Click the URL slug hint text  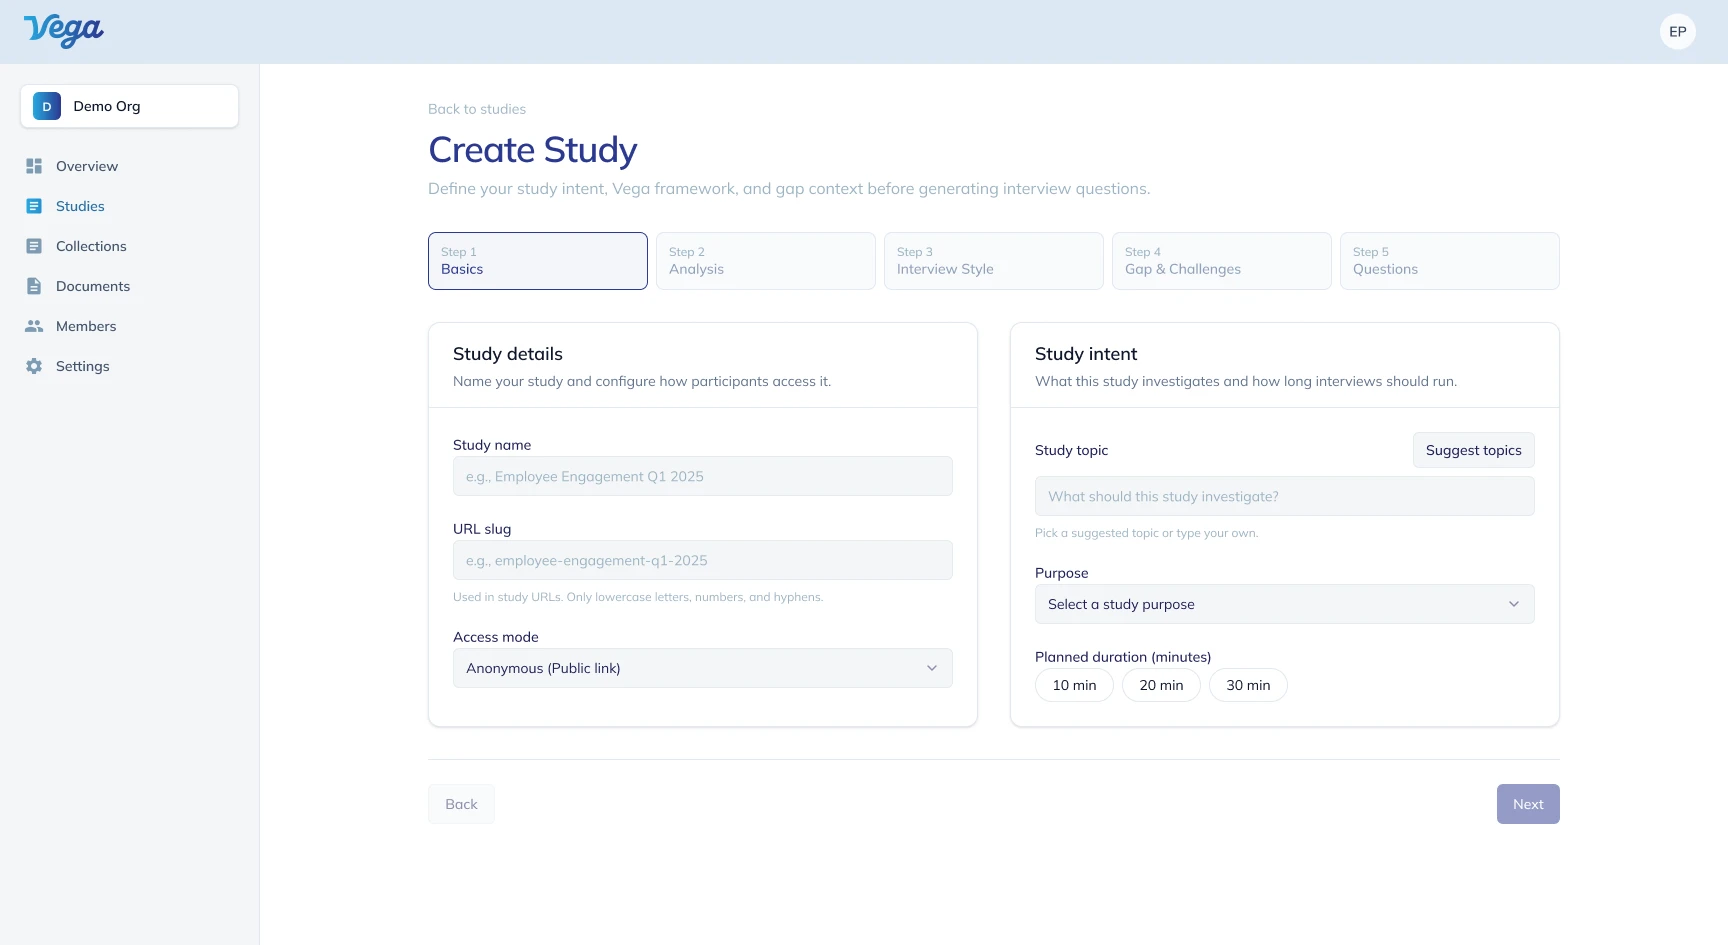pyautogui.click(x=638, y=597)
